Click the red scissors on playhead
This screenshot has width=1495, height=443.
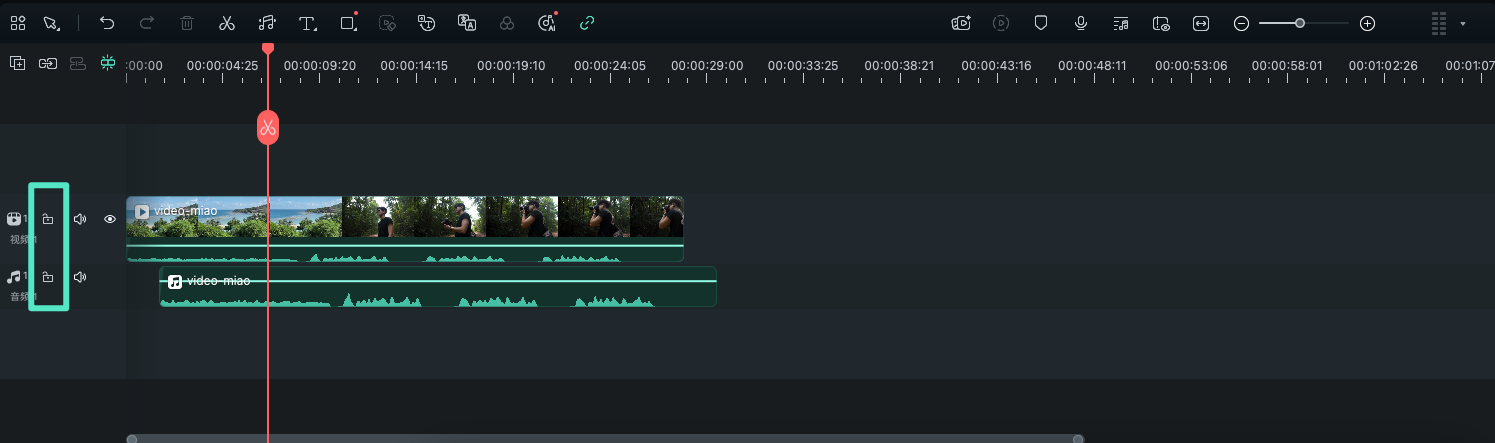(x=267, y=128)
